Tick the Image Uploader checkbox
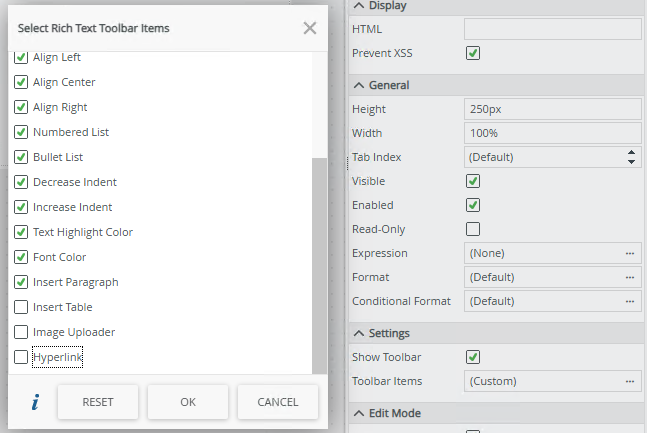 point(21,332)
